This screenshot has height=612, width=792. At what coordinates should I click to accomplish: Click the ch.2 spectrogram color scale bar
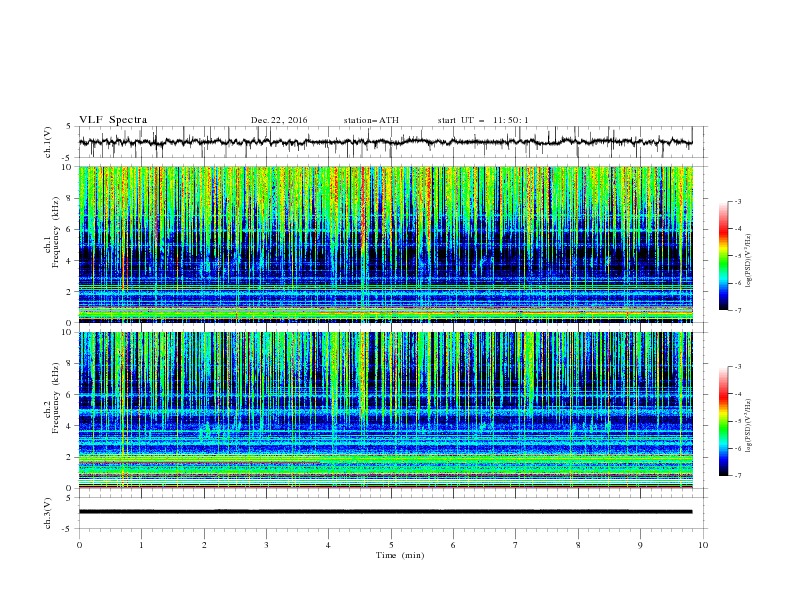coord(723,421)
